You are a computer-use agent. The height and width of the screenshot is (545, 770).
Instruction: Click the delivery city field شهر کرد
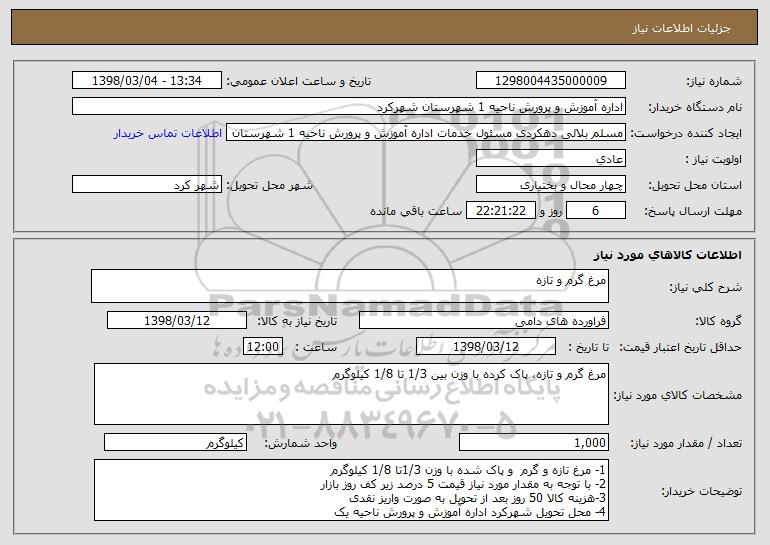147,185
